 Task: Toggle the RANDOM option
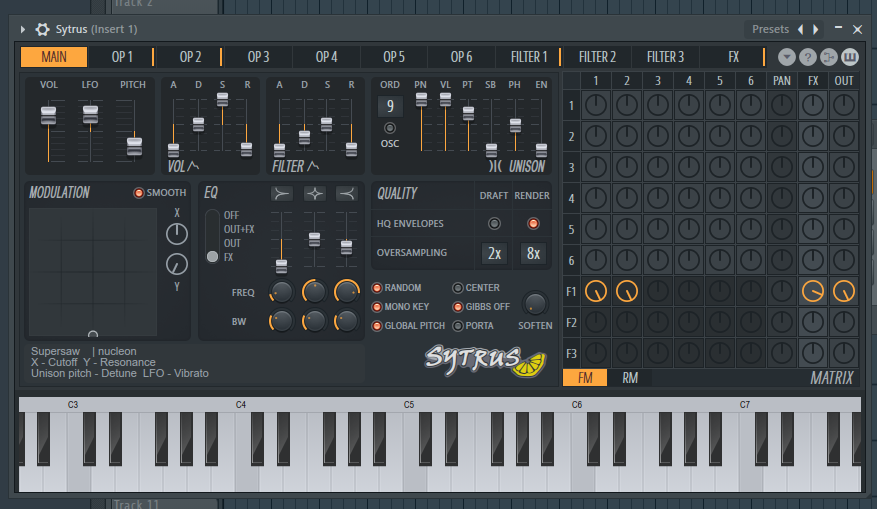point(377,288)
